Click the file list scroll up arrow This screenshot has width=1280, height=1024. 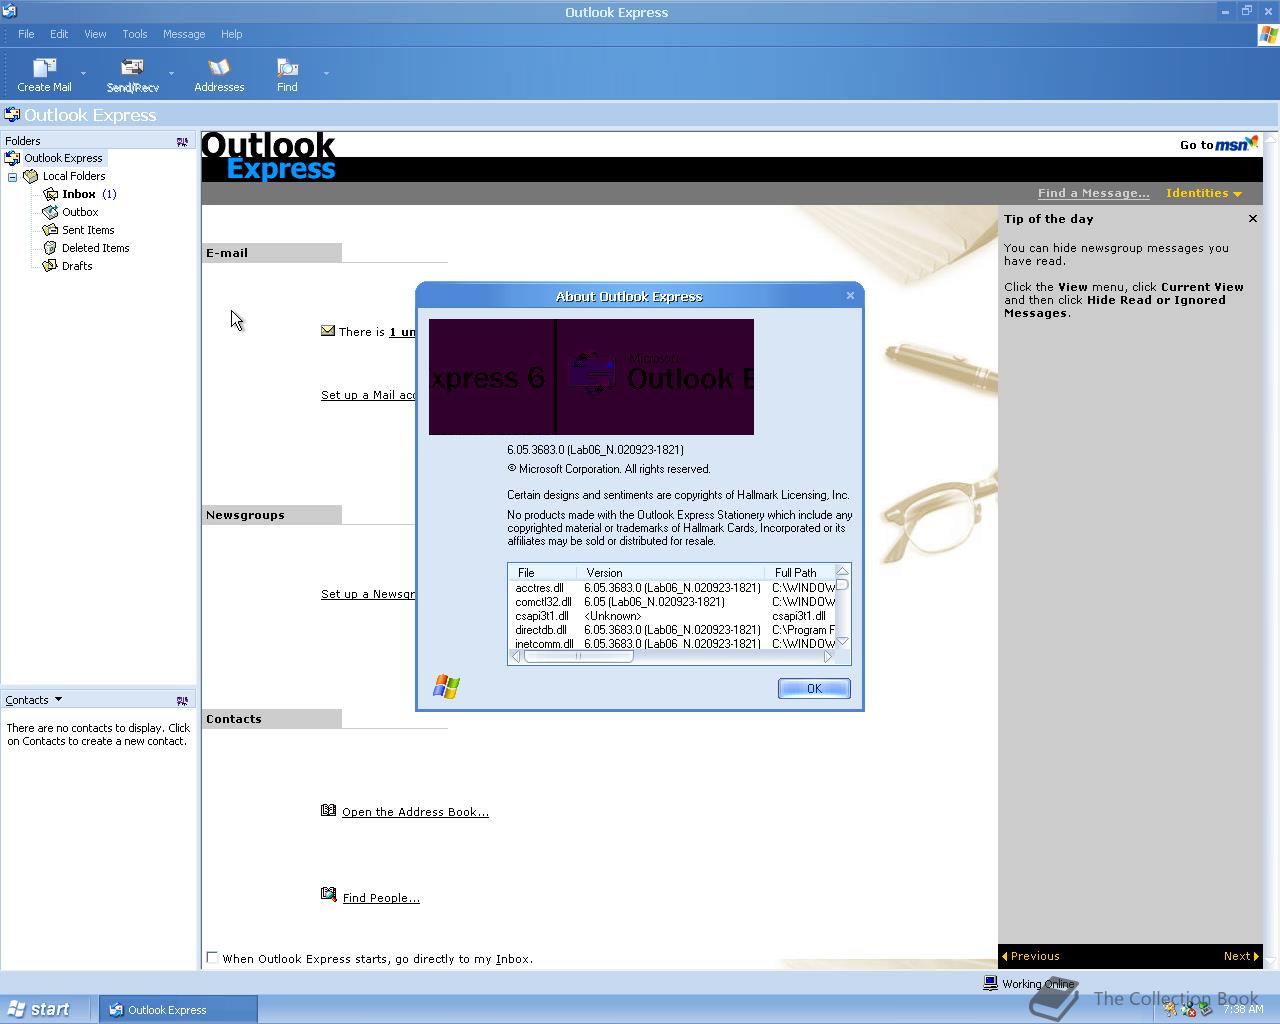pos(842,571)
